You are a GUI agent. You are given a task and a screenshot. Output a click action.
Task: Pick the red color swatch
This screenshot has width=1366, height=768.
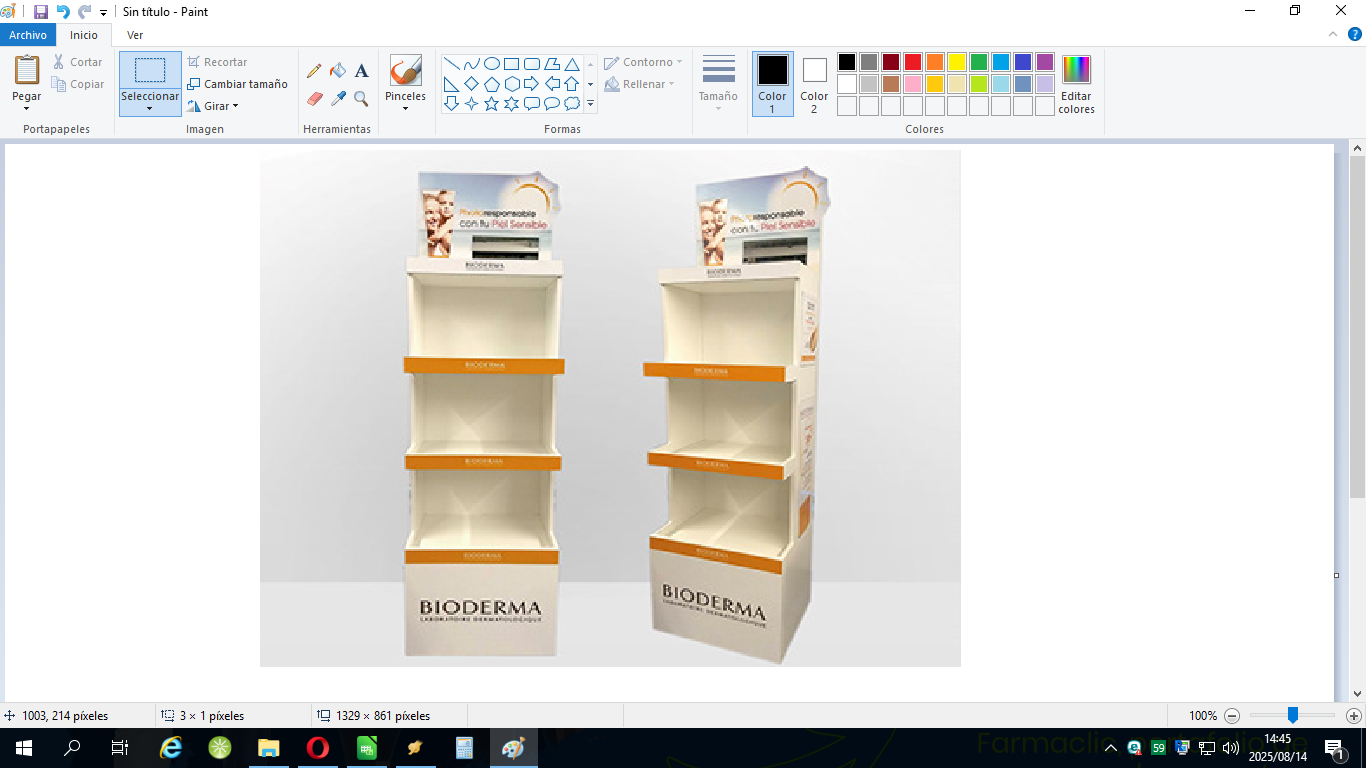click(913, 62)
